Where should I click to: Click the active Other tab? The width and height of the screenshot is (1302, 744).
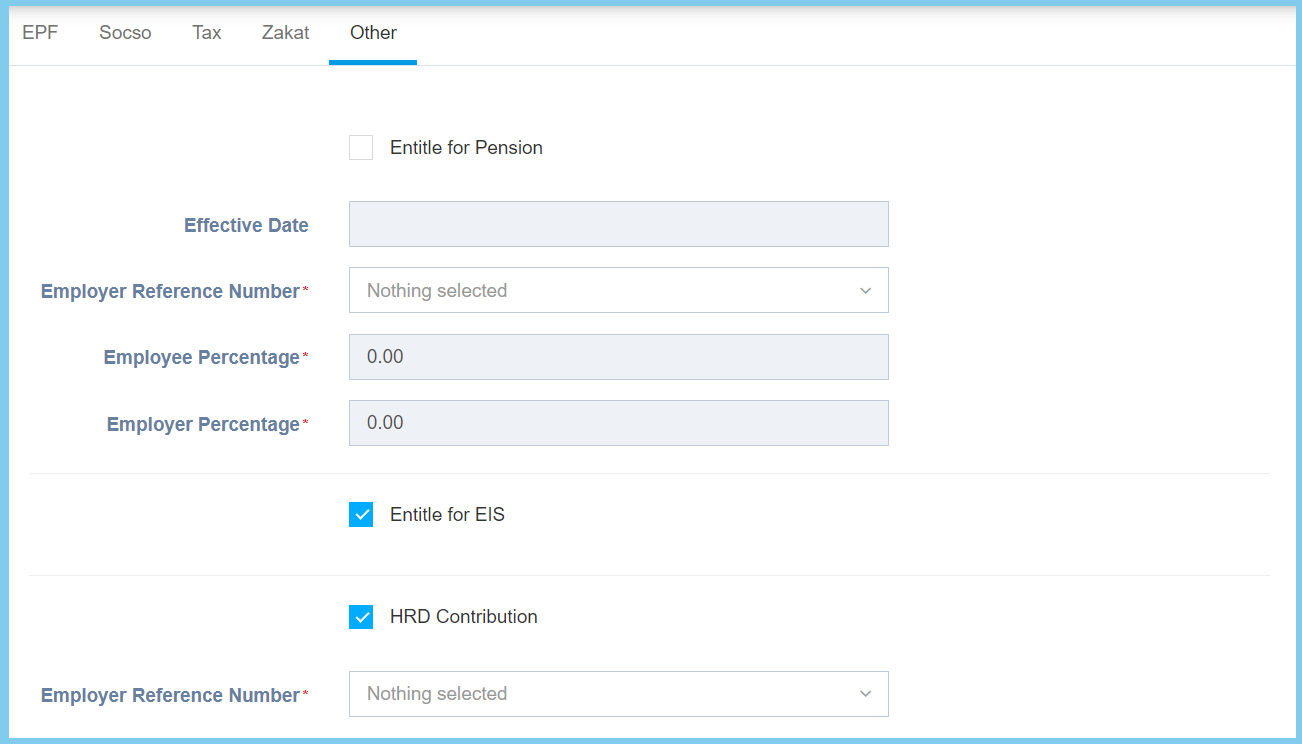373,33
